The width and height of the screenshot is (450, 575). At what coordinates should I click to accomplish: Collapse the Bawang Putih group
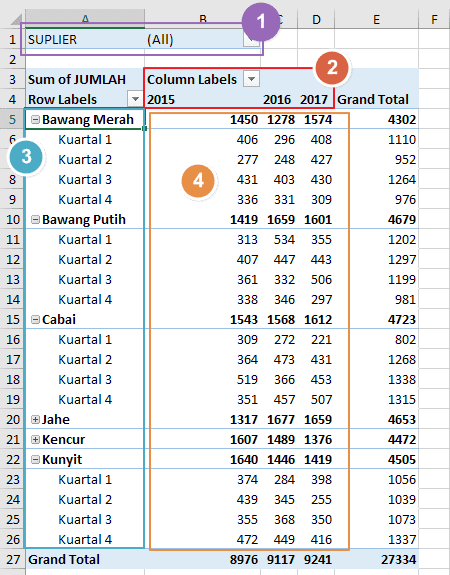[x=35, y=220]
